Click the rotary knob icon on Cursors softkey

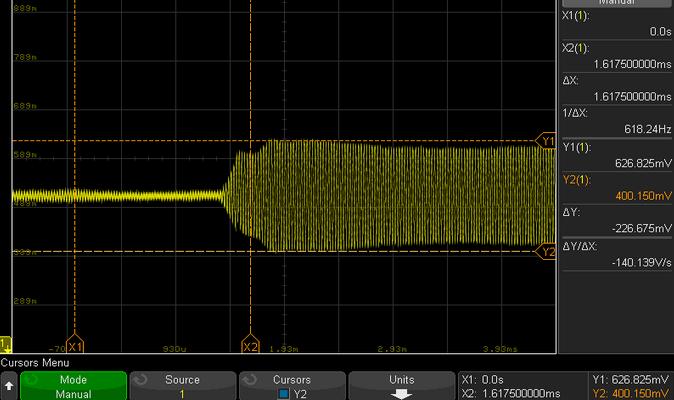coord(250,379)
